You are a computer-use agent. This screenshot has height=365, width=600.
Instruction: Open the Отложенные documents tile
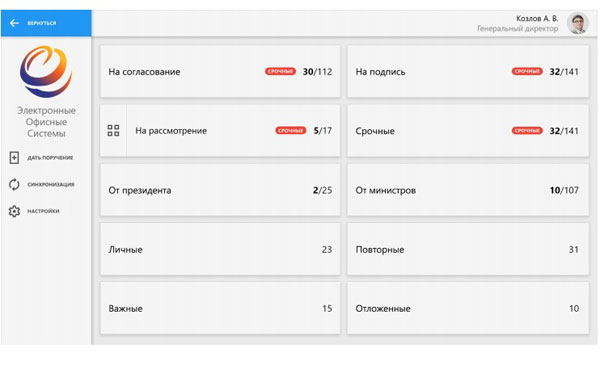468,308
